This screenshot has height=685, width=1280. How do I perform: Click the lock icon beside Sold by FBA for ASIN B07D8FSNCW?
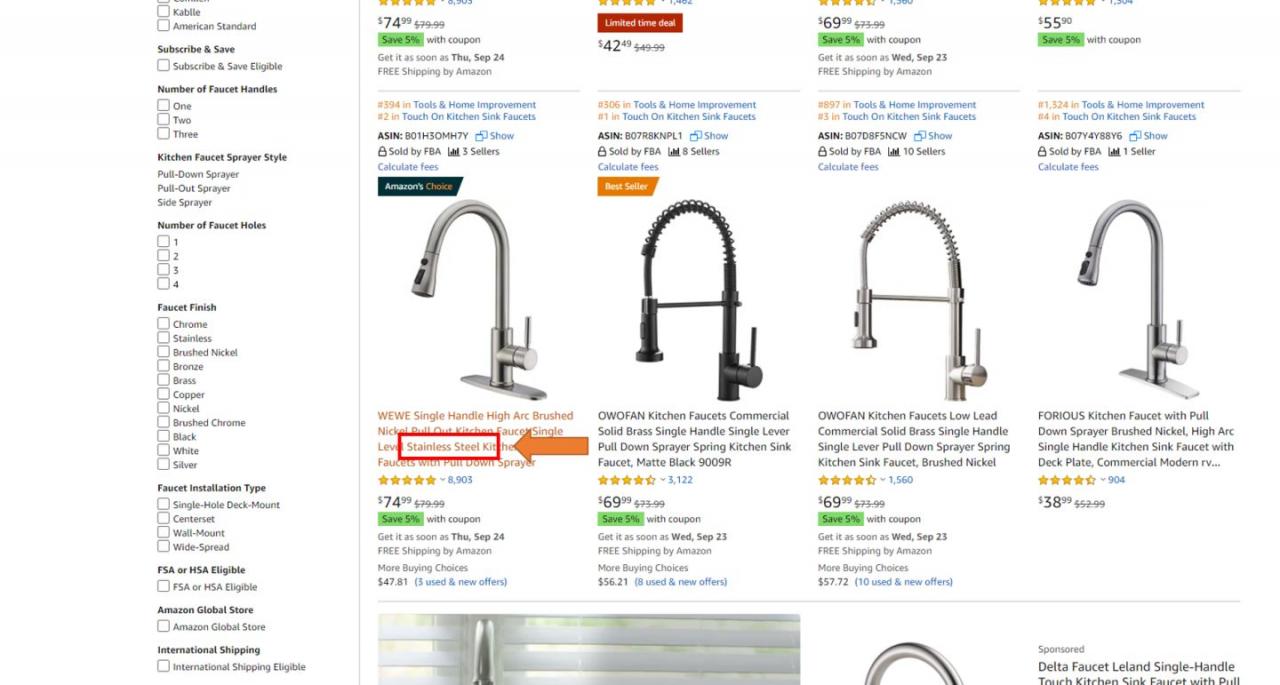coord(822,152)
